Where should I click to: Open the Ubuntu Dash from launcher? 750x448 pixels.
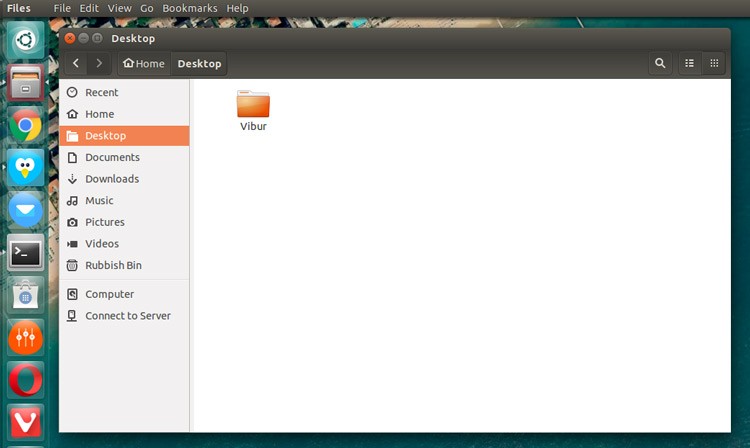25,40
